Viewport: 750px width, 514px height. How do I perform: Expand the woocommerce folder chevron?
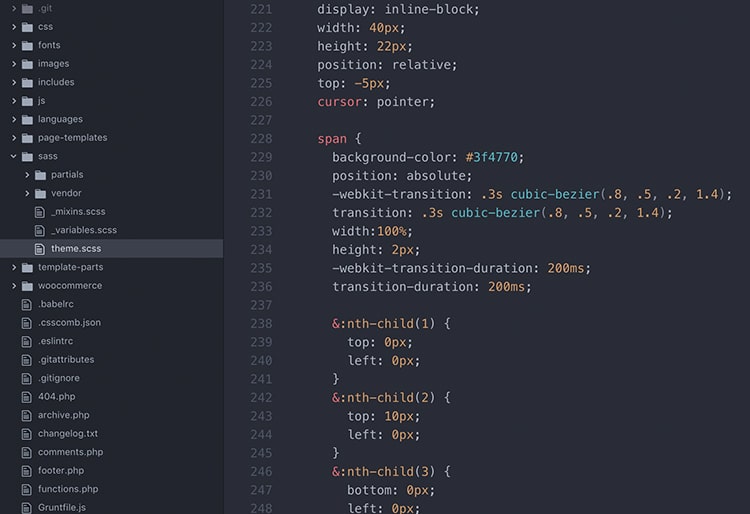pyautogui.click(x=14, y=286)
